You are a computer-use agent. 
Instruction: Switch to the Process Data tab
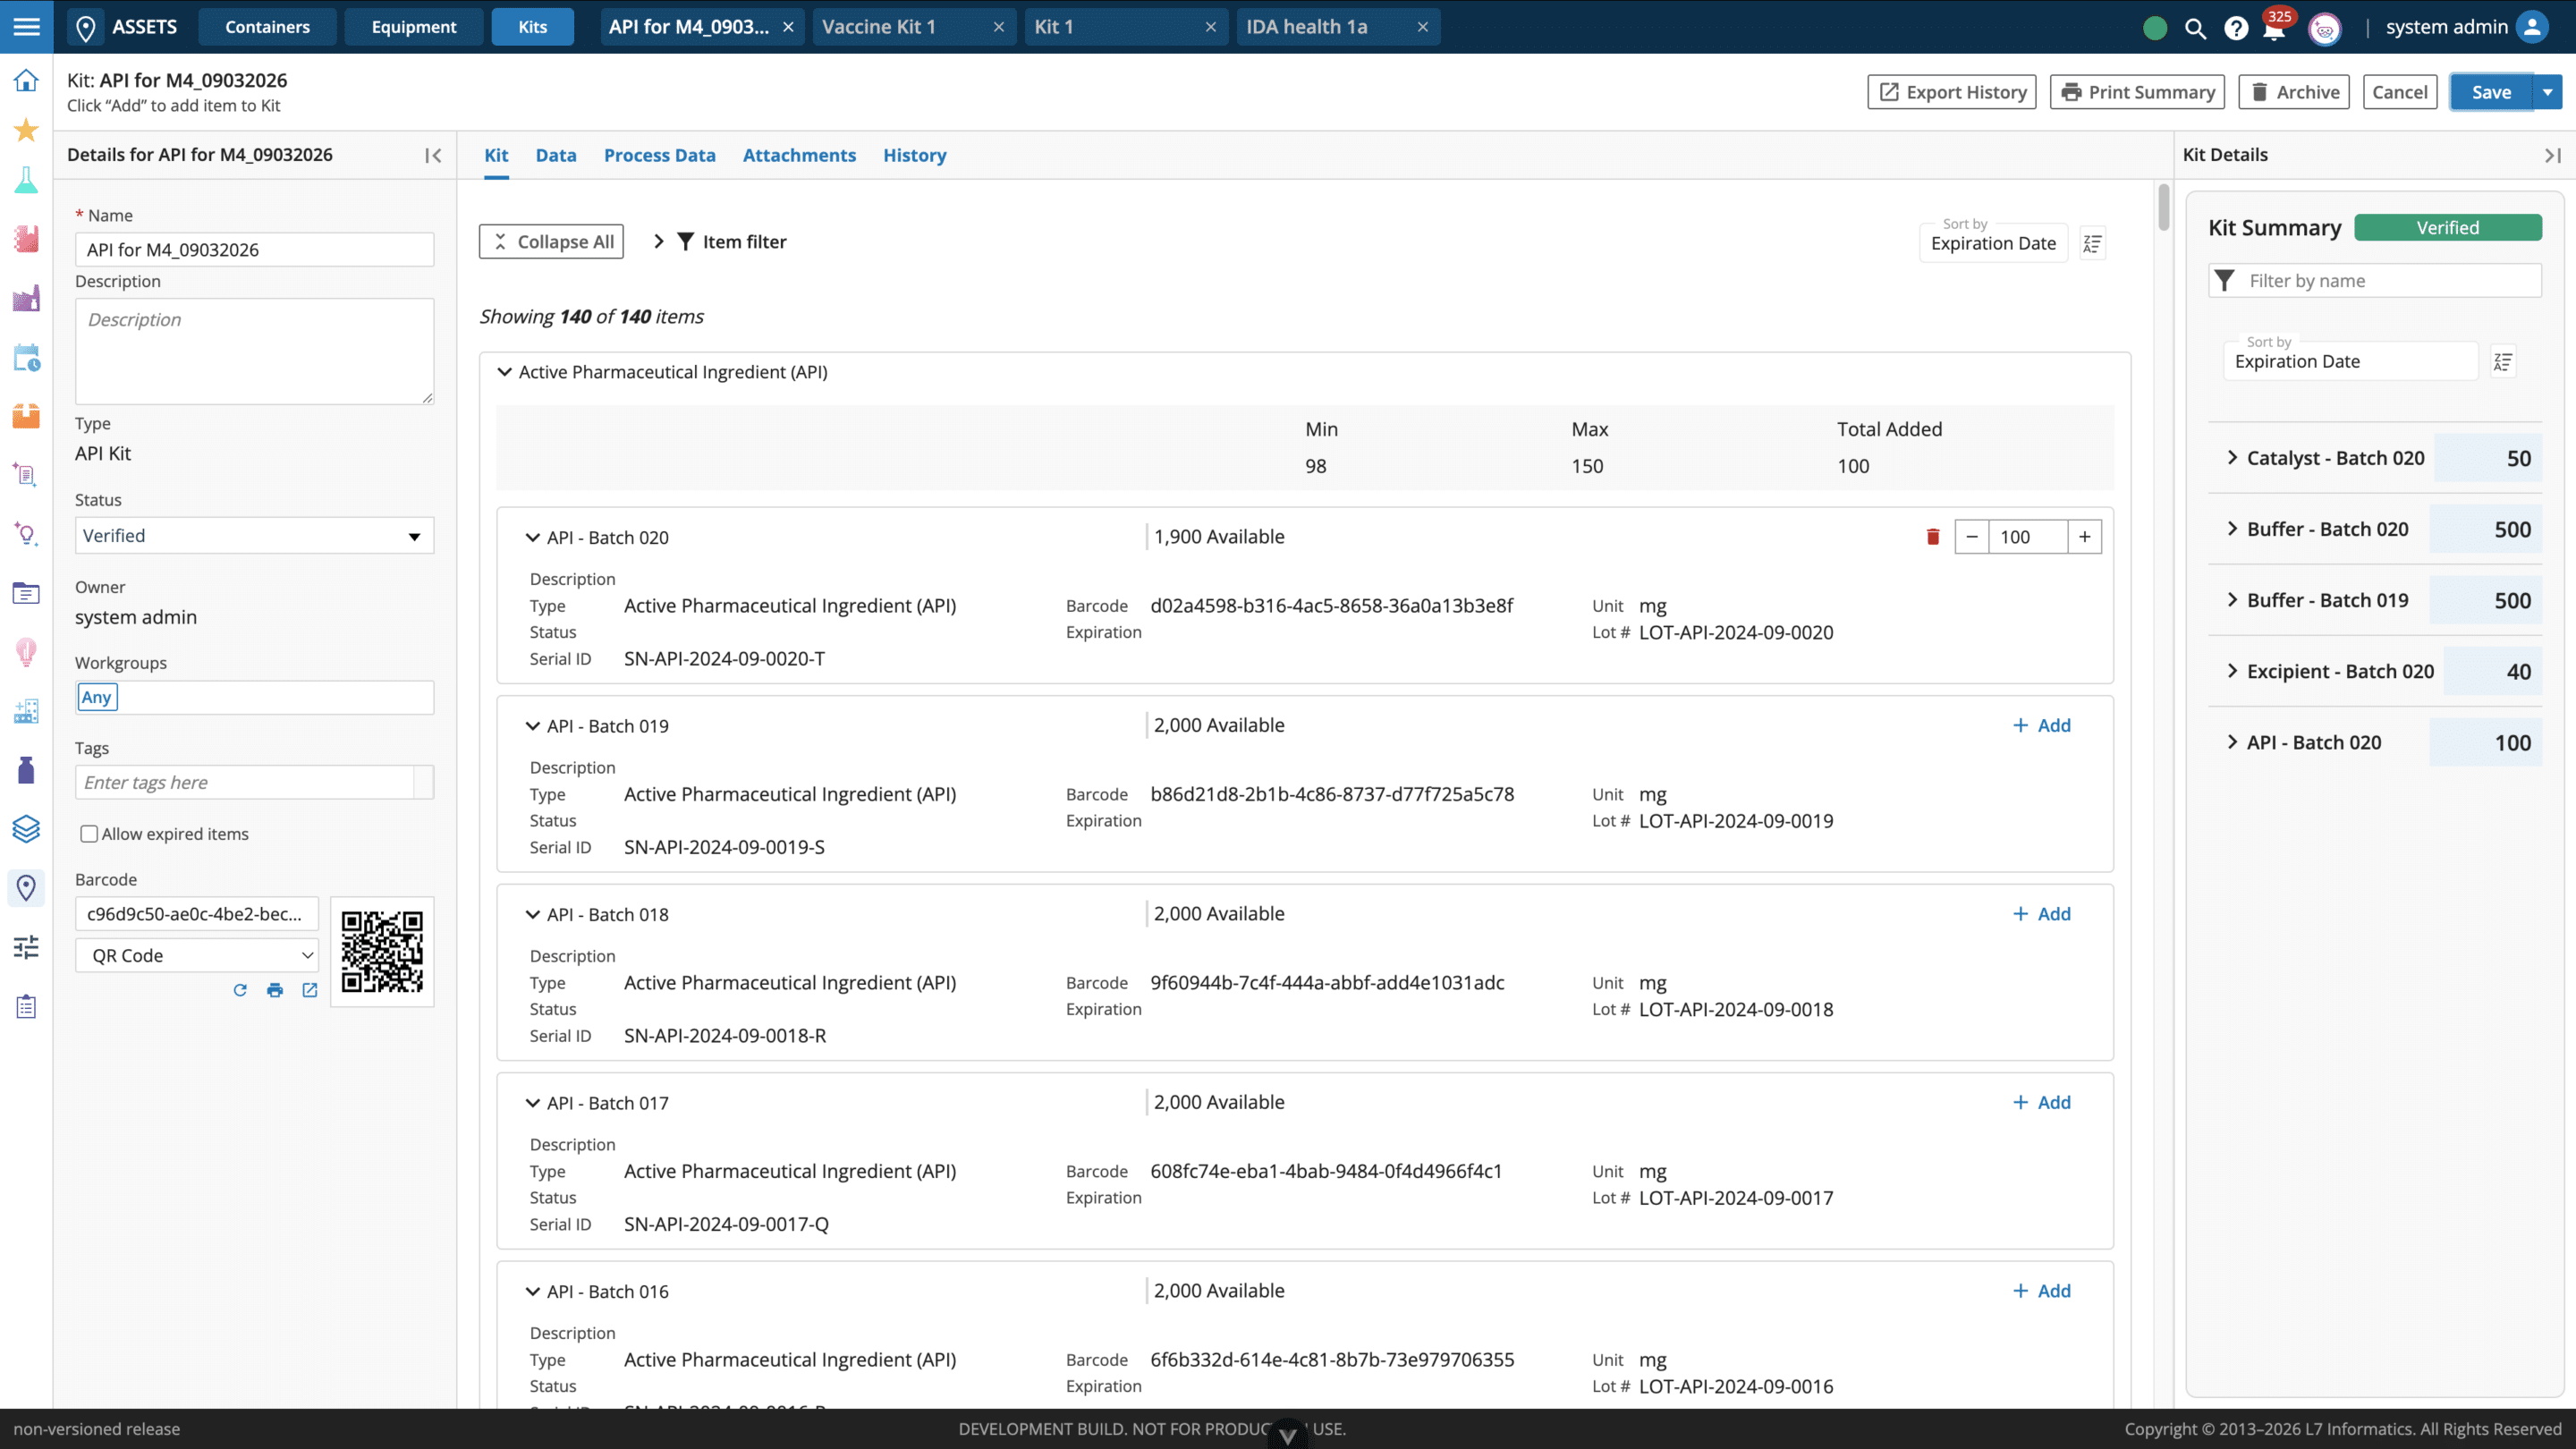659,155
